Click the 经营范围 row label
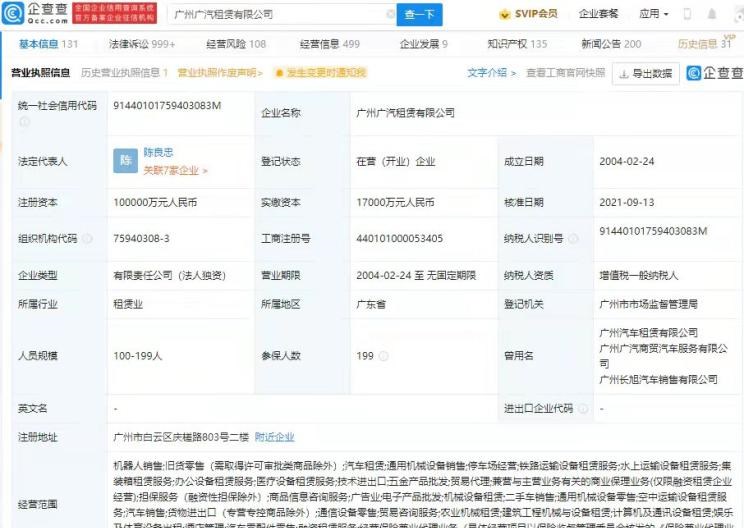The image size is (744, 528). pos(37,504)
